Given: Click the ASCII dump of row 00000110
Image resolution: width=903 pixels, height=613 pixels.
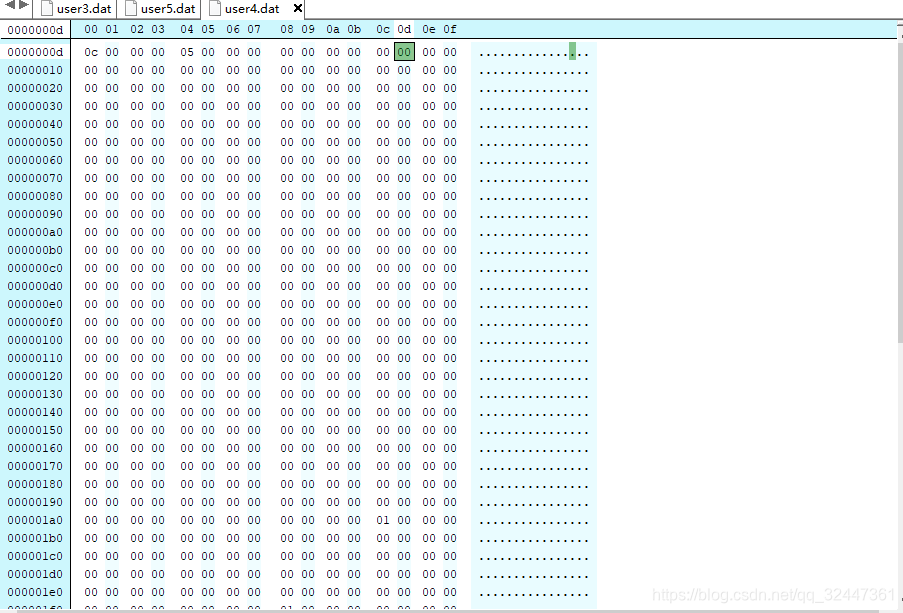Looking at the screenshot, I should point(534,358).
